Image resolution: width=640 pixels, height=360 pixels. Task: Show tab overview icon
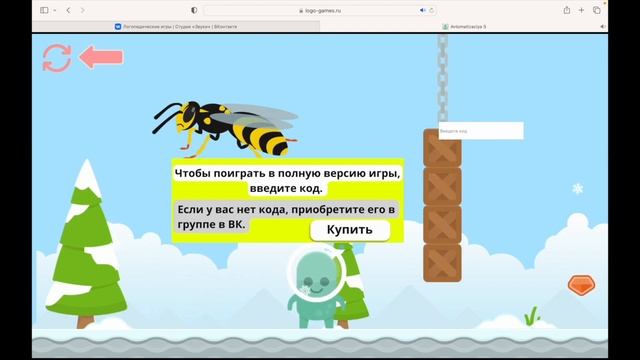[596, 10]
